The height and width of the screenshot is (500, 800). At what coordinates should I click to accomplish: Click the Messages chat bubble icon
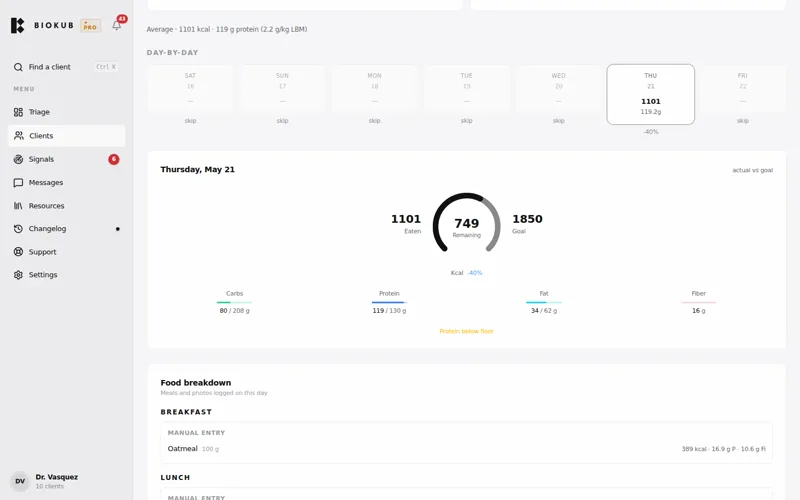(18, 183)
